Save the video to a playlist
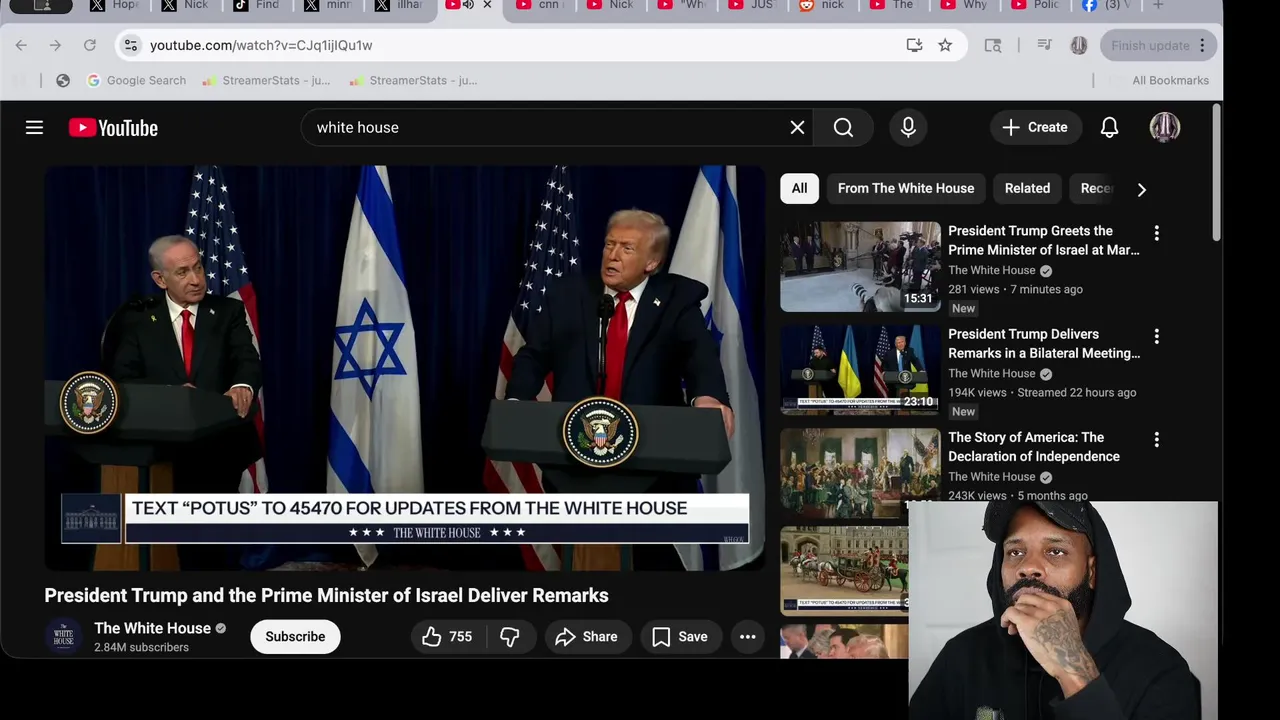Screen dimensions: 1280x720 [680, 636]
